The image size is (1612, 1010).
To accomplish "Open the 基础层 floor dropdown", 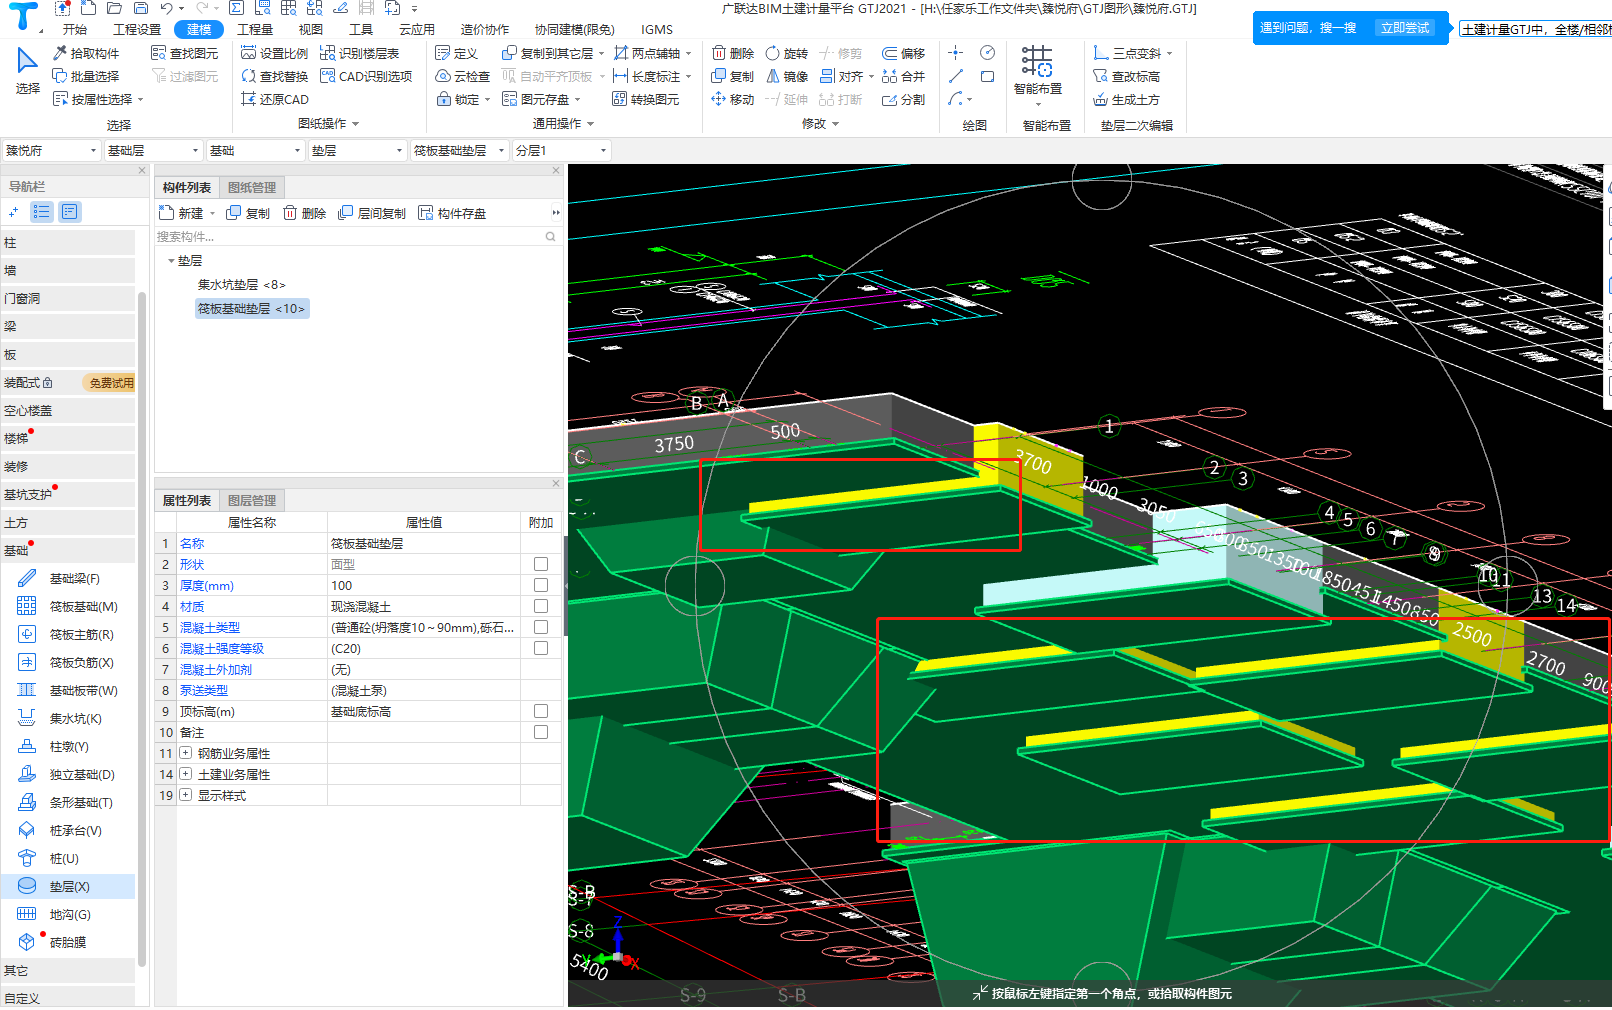I will 153,150.
